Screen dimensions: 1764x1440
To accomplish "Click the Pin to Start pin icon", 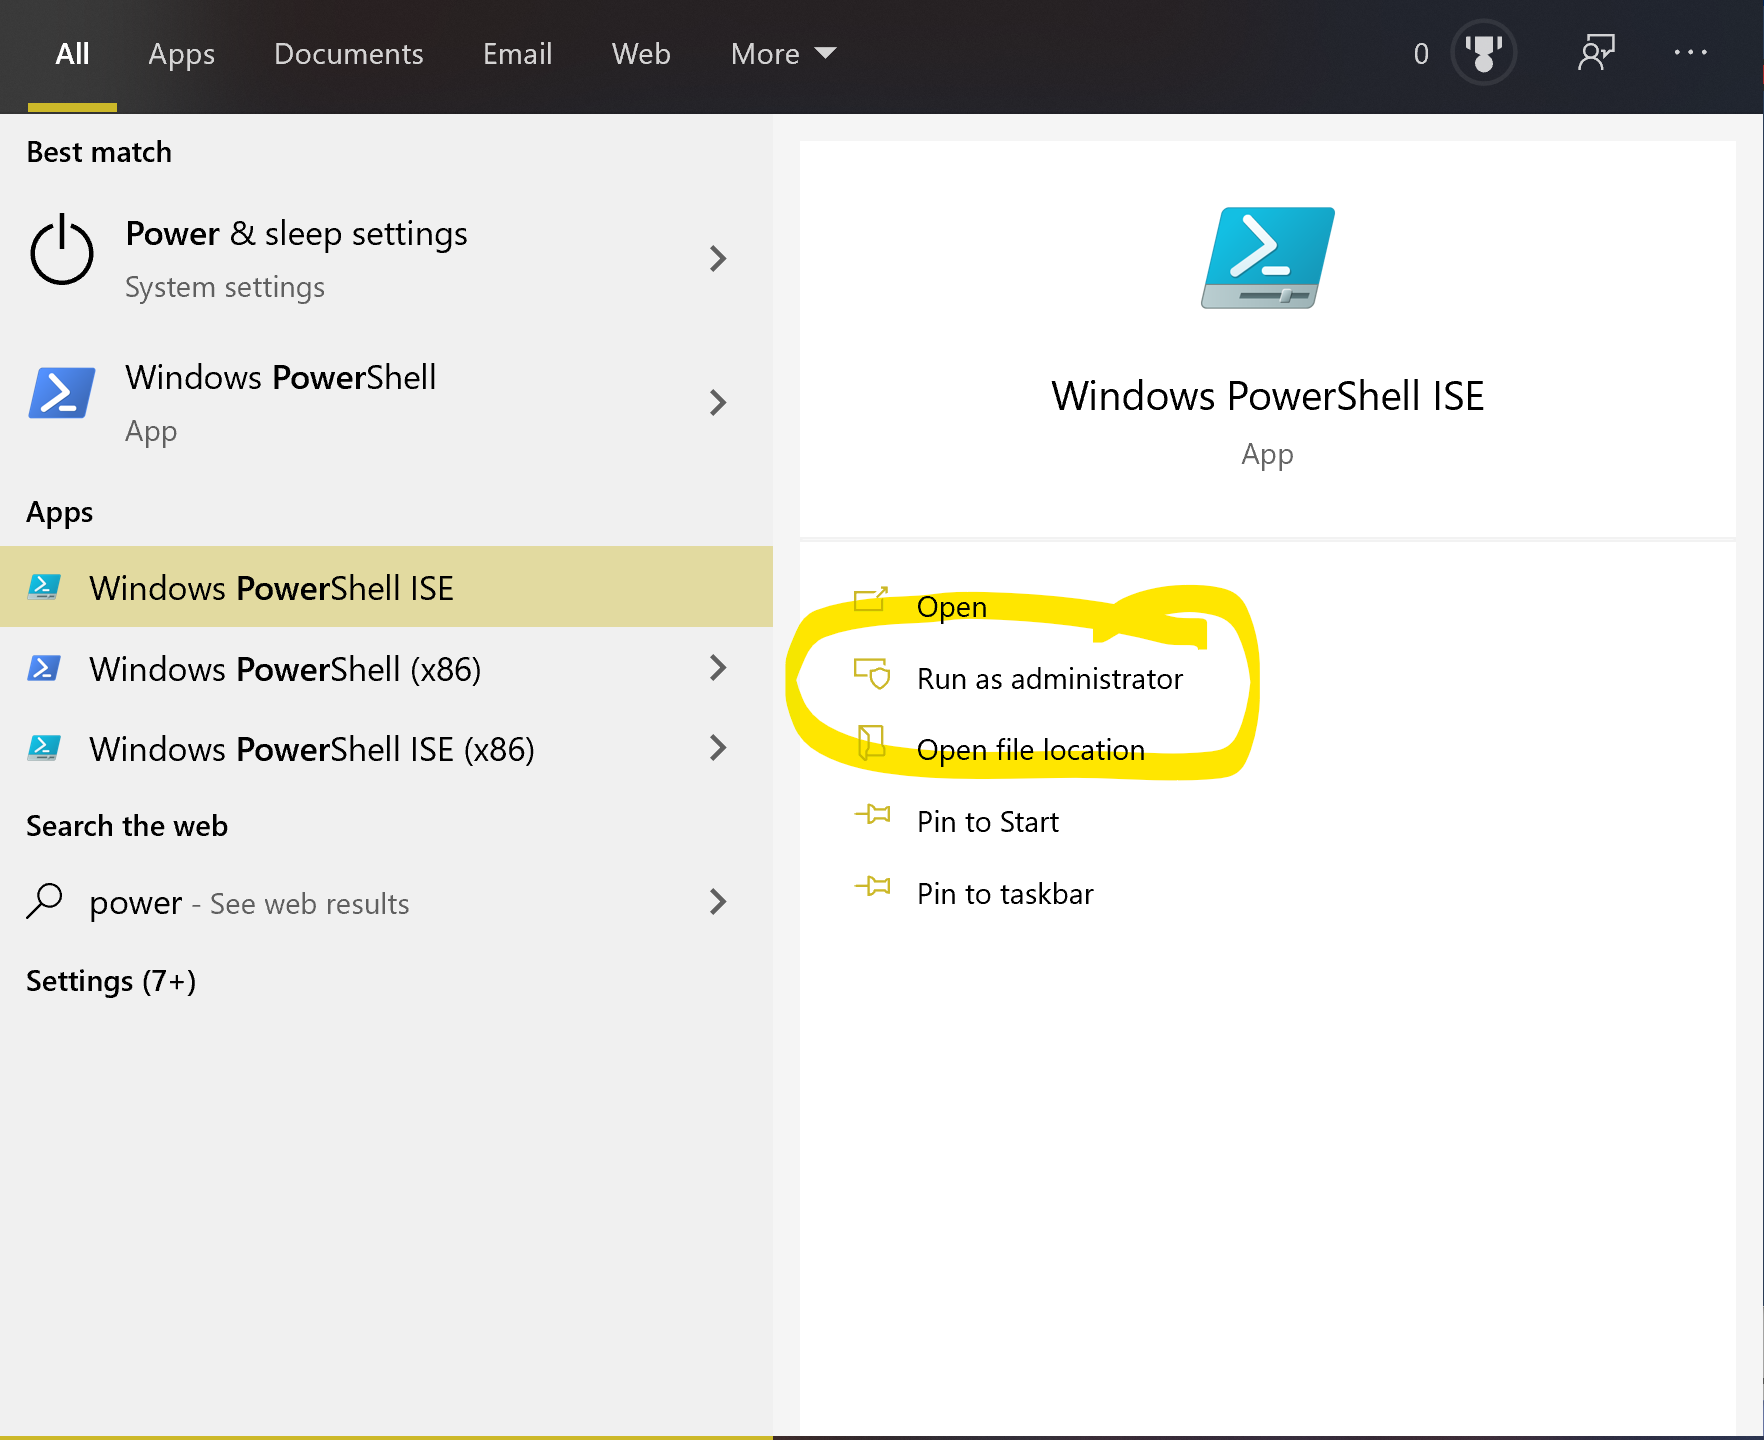I will point(873,814).
